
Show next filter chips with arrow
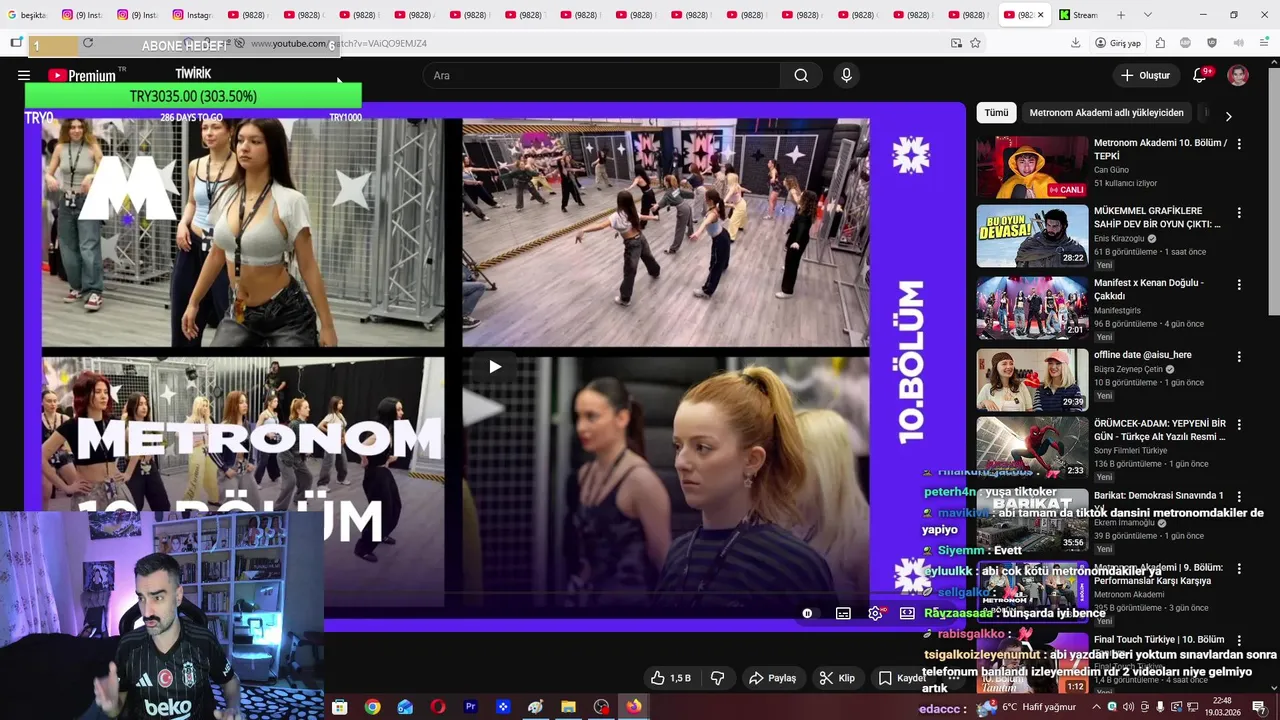tap(1228, 116)
